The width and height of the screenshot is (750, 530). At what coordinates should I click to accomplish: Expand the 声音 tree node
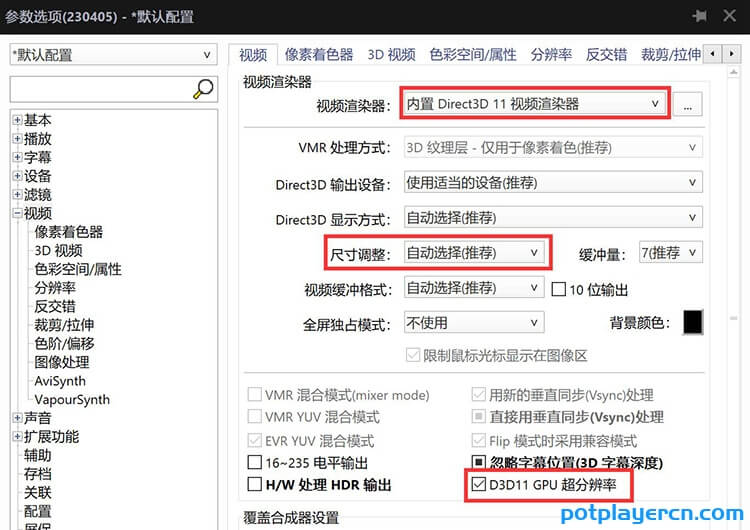[17, 418]
